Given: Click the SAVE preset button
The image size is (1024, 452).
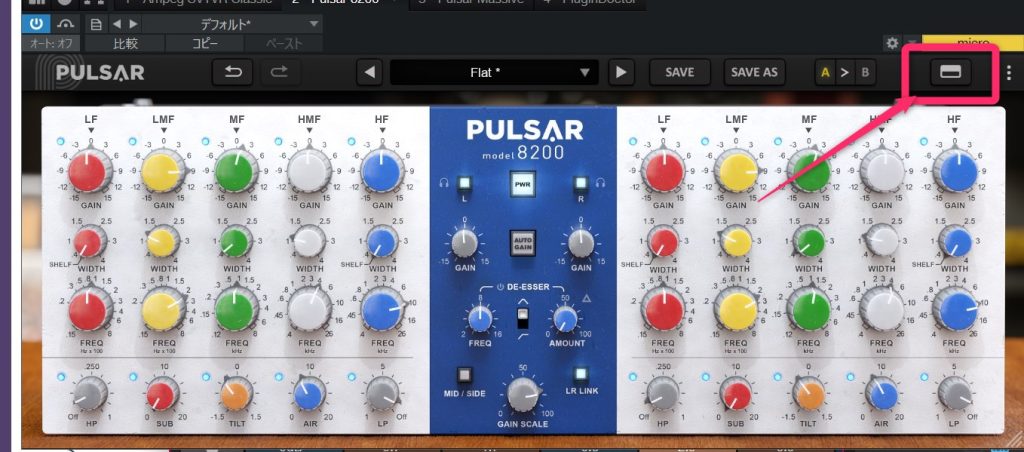Looking at the screenshot, I should tap(680, 73).
